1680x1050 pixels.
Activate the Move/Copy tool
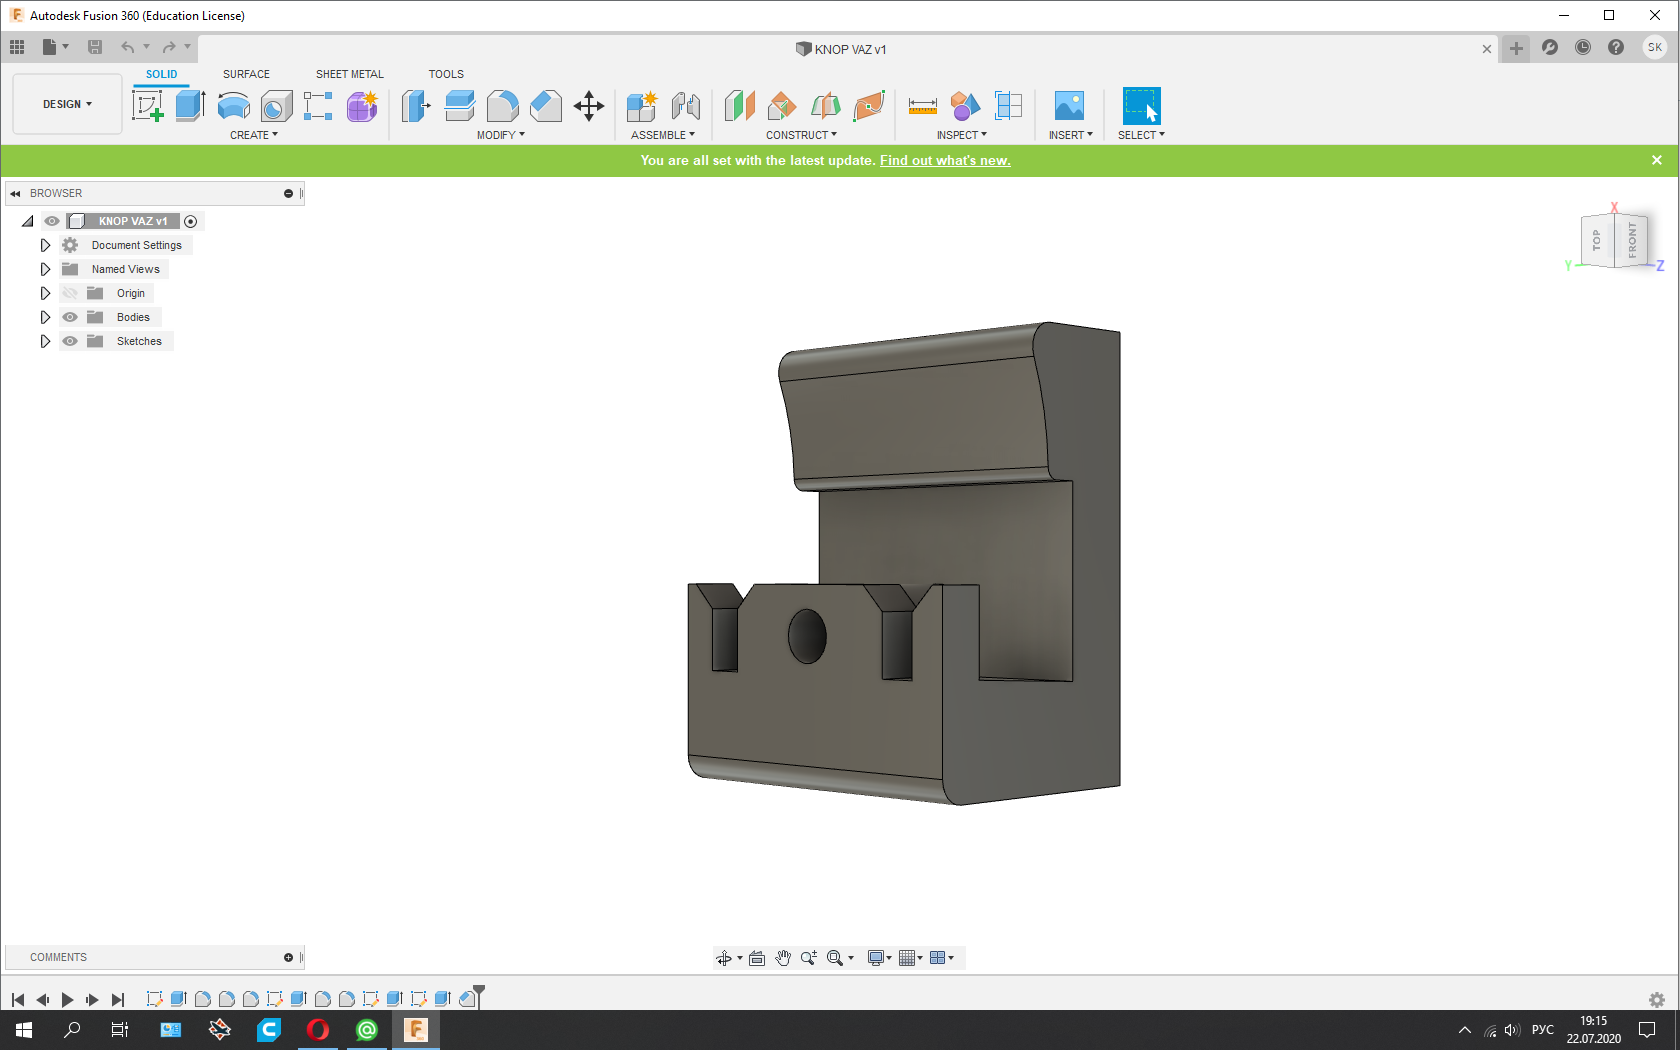click(589, 106)
